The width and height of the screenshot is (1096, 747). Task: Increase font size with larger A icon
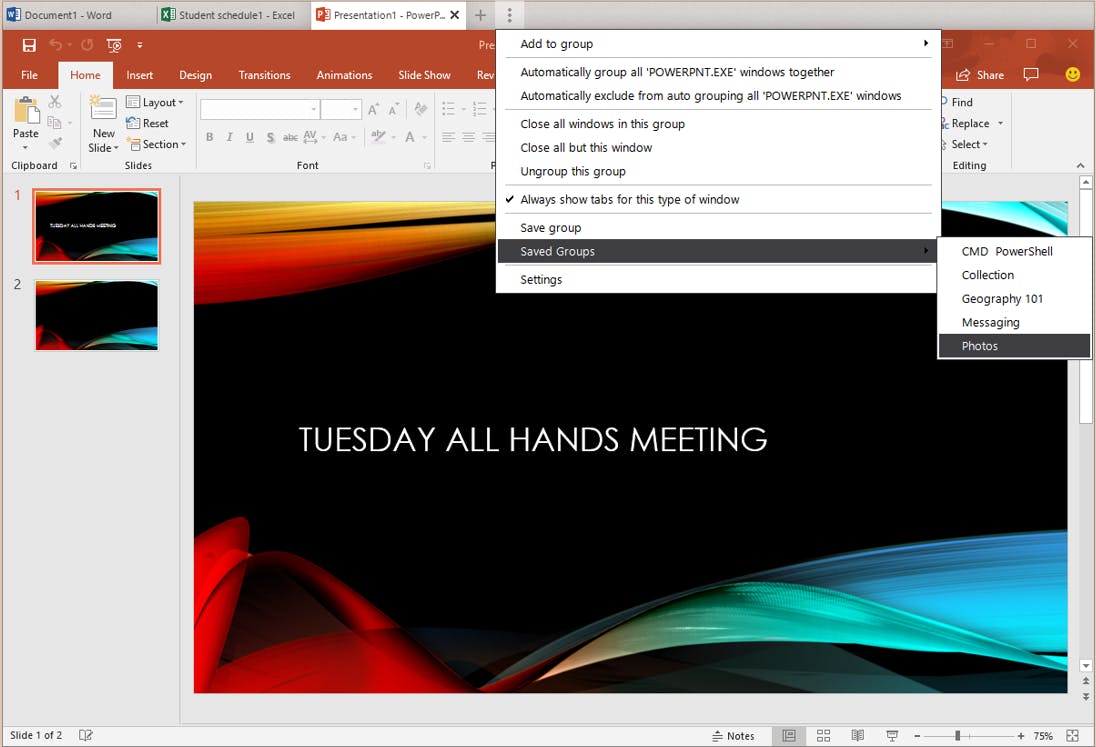tap(373, 109)
